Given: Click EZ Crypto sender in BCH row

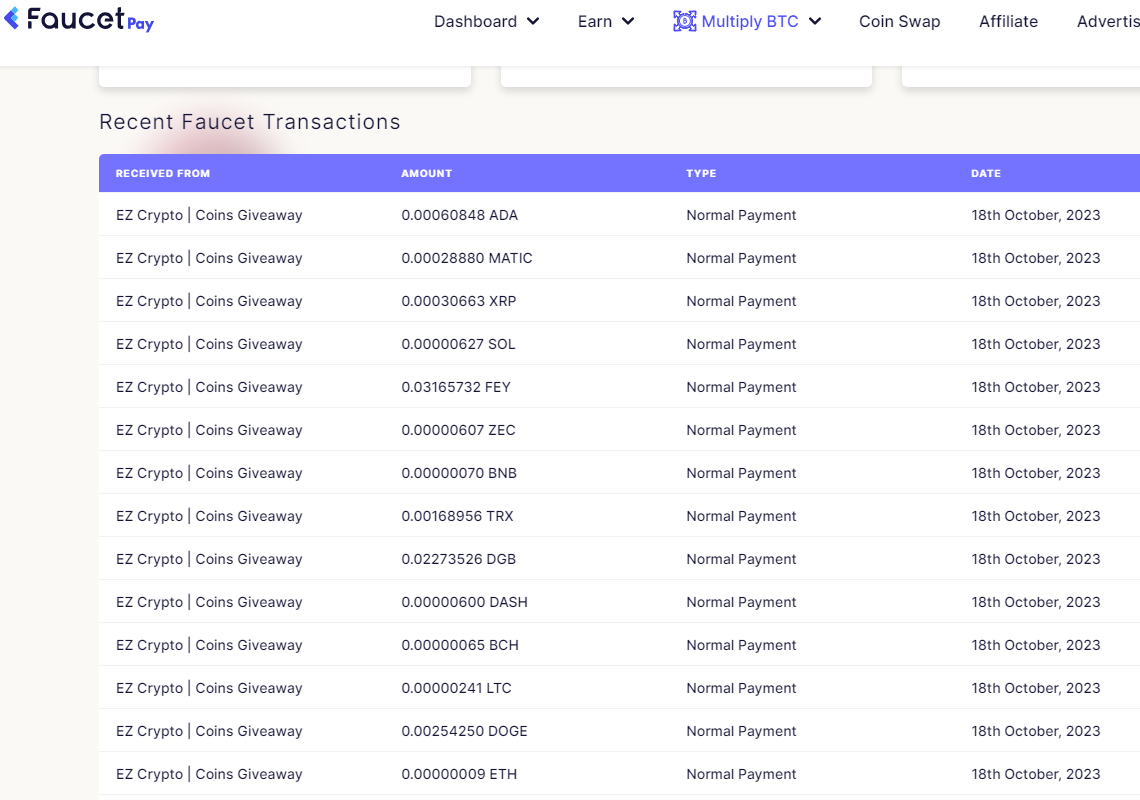Looking at the screenshot, I should click(209, 644).
